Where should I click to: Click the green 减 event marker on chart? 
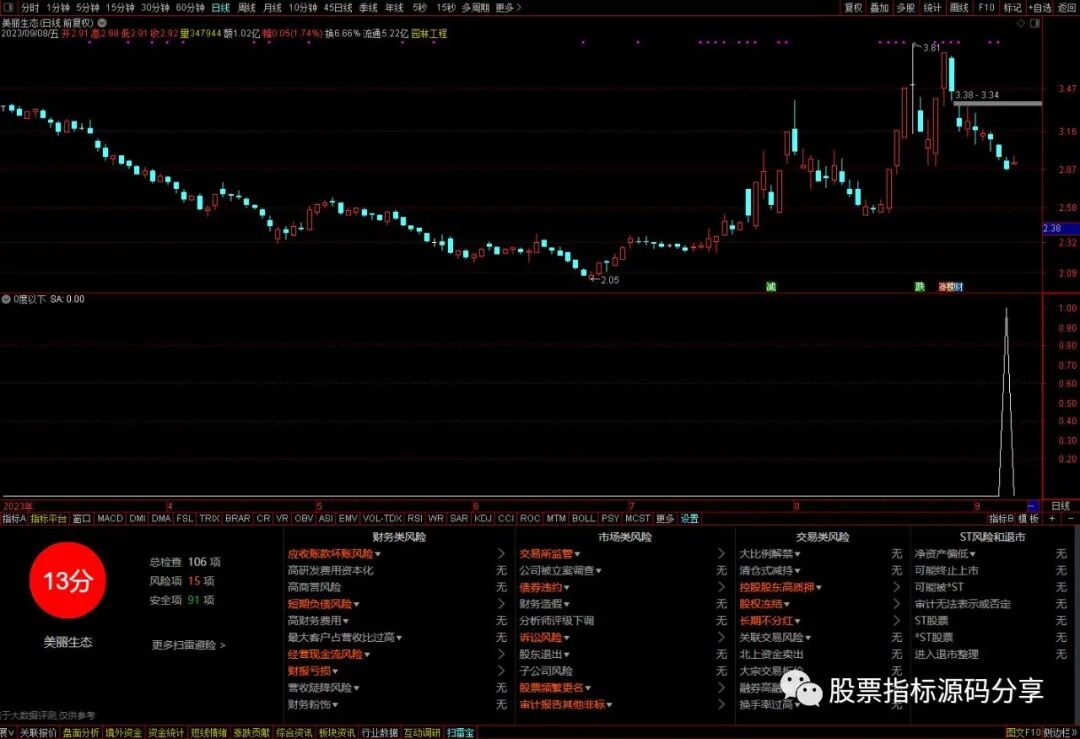click(771, 287)
